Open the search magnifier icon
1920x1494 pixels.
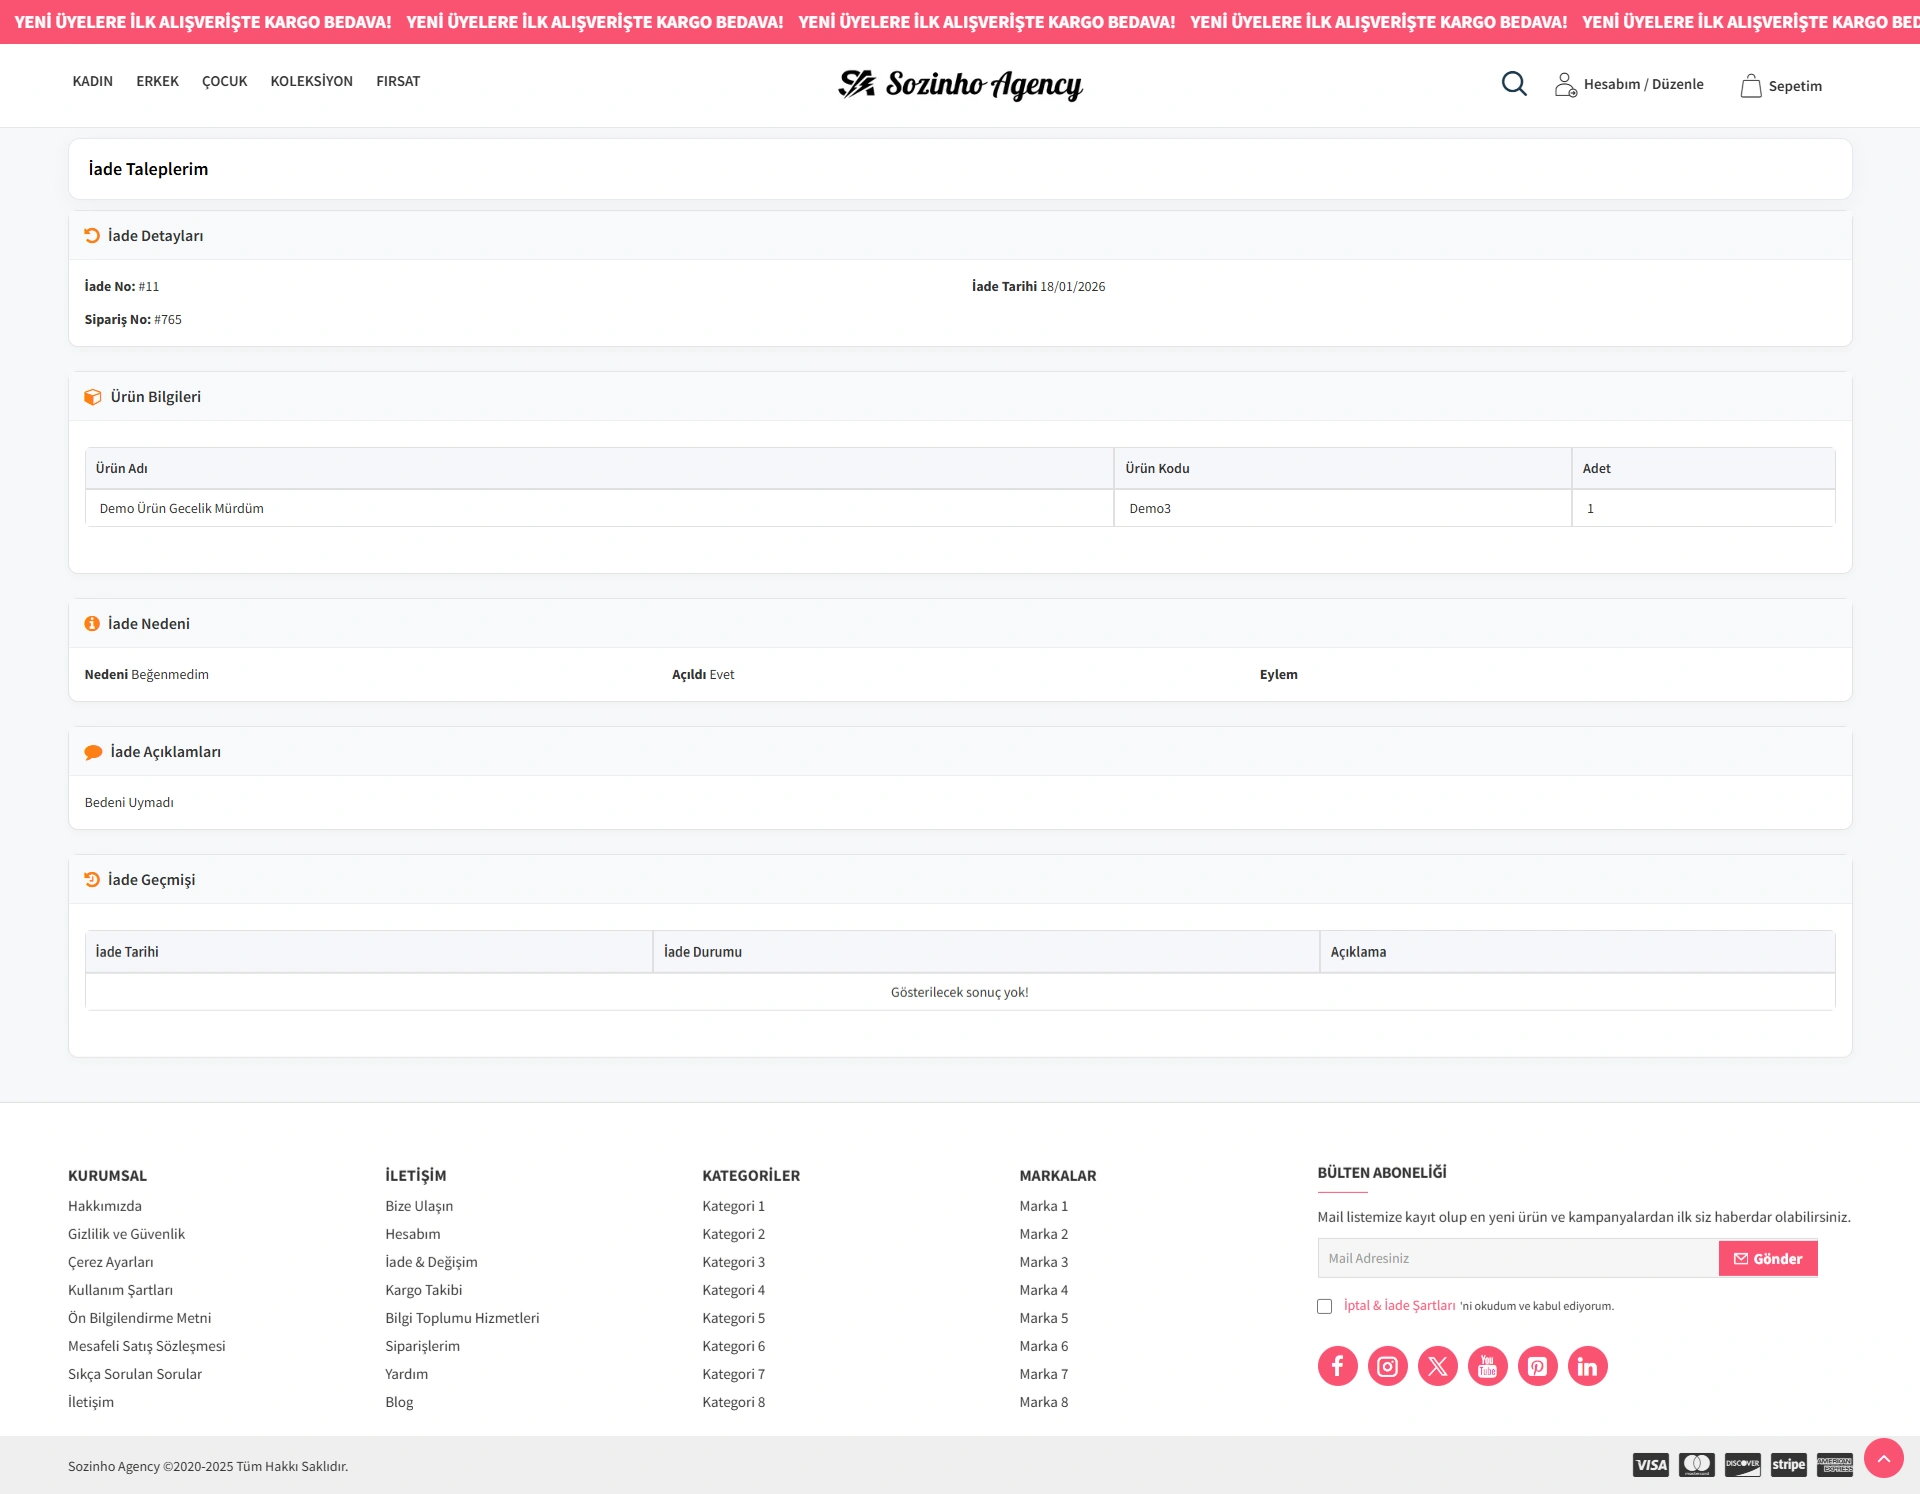point(1514,84)
